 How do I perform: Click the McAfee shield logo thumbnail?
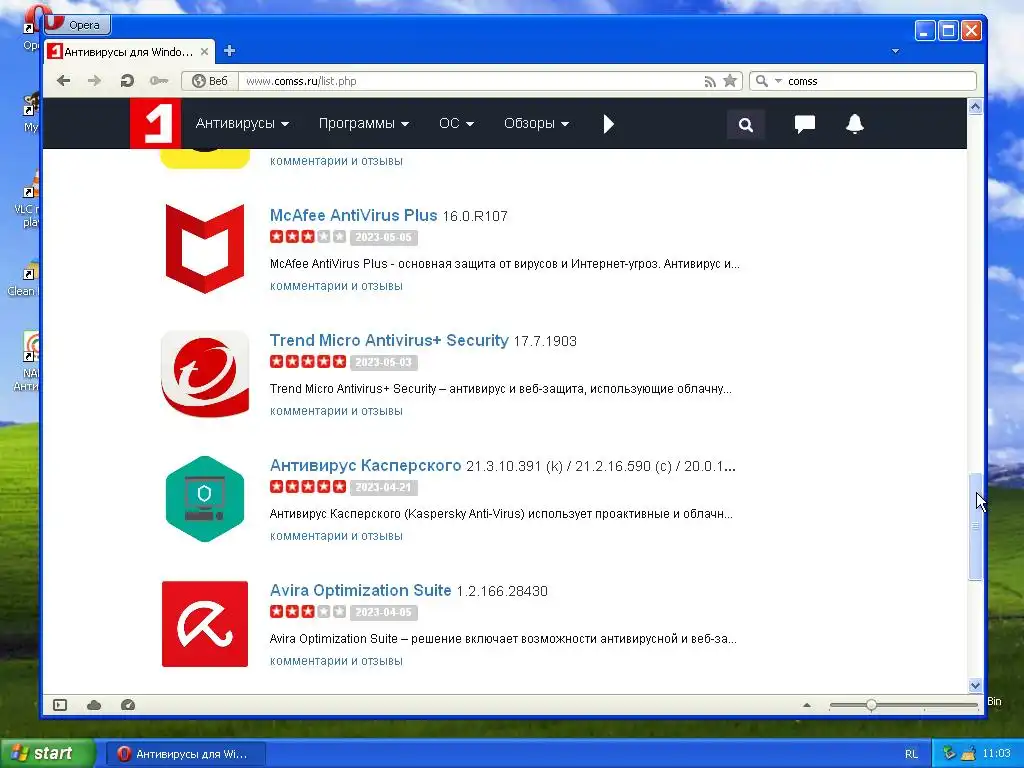click(205, 248)
